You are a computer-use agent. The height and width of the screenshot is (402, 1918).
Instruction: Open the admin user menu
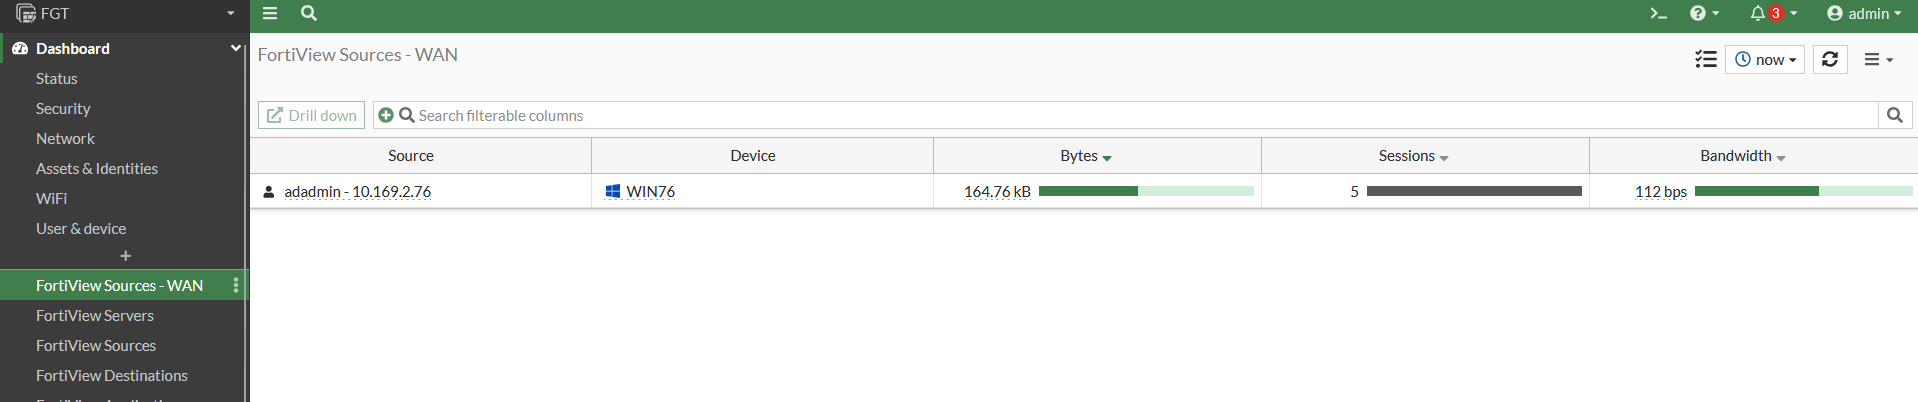pos(1864,13)
